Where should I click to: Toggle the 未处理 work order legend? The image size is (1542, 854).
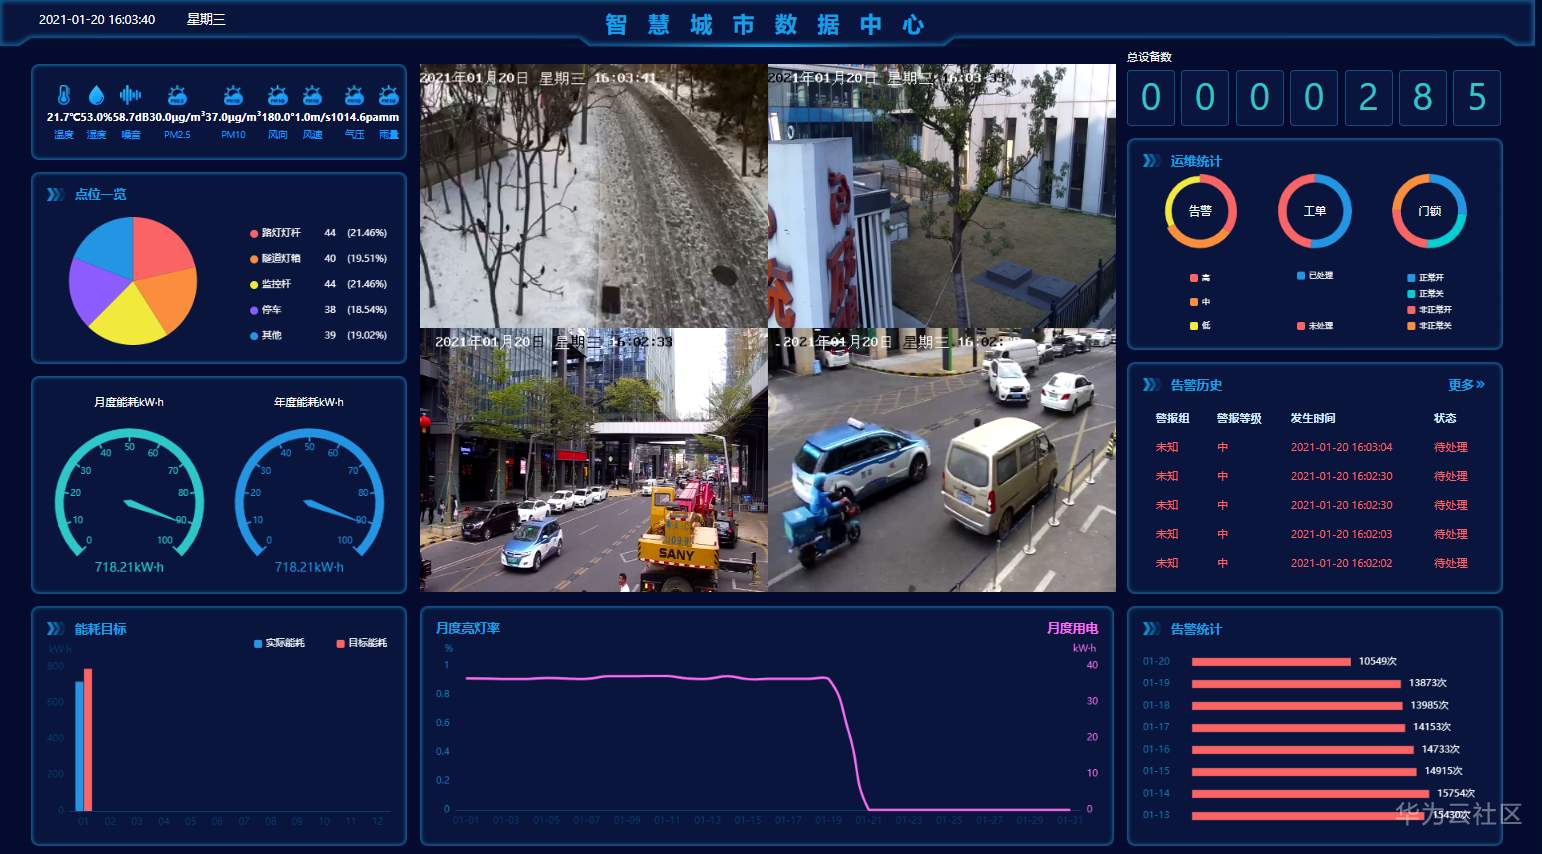point(1315,326)
